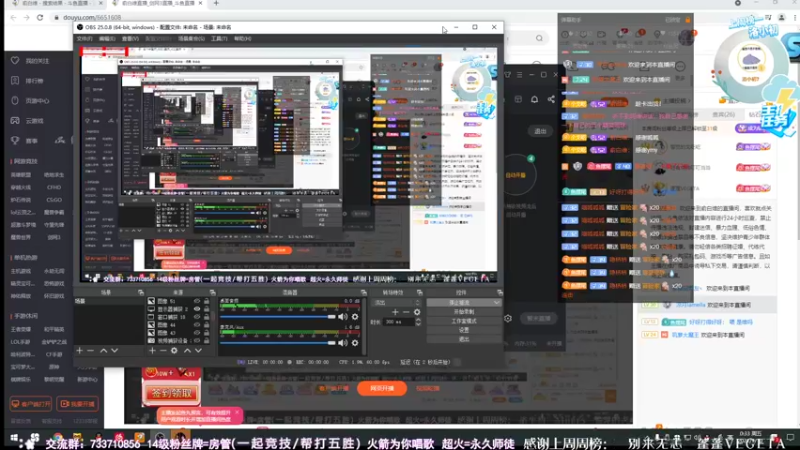
Task: Click the share icon in streaming companion window
Action: point(551,99)
